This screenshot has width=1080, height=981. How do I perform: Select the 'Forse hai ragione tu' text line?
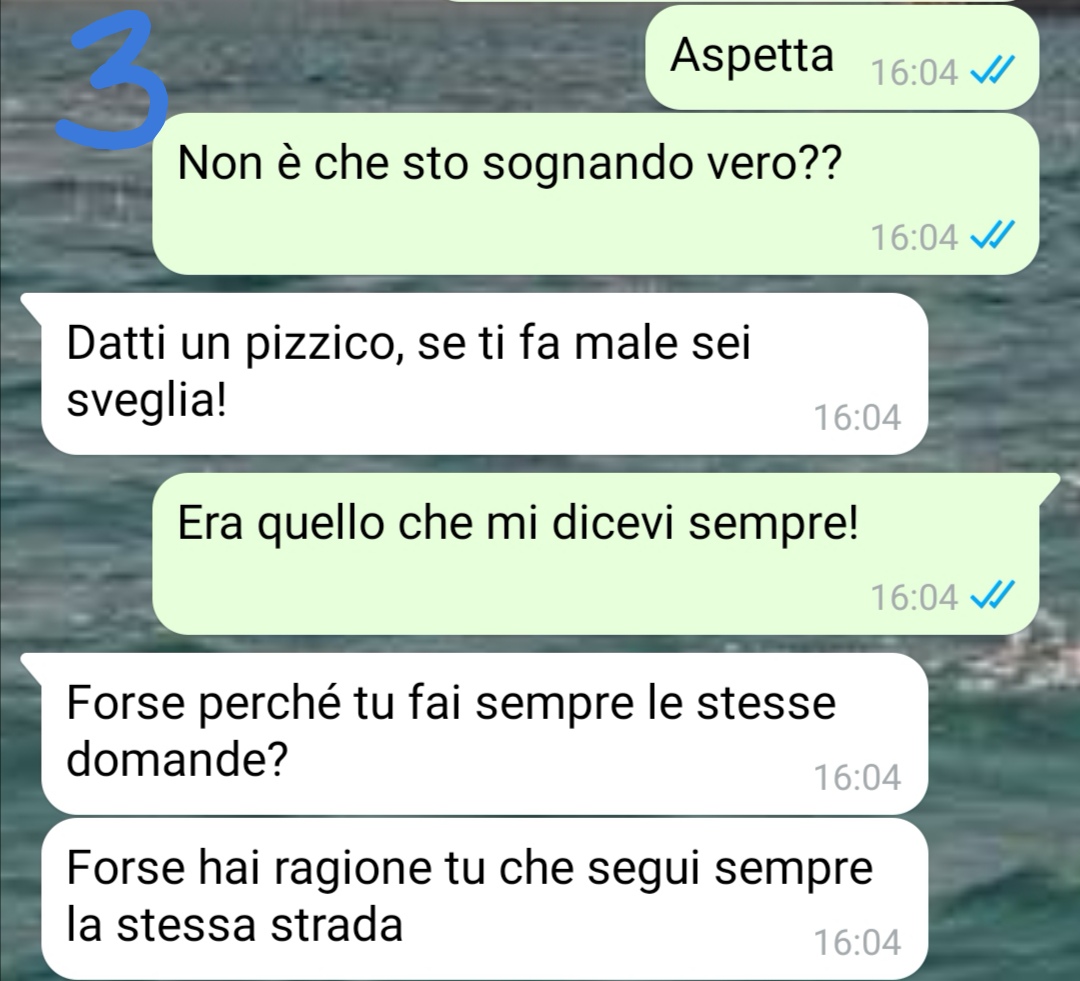470,868
